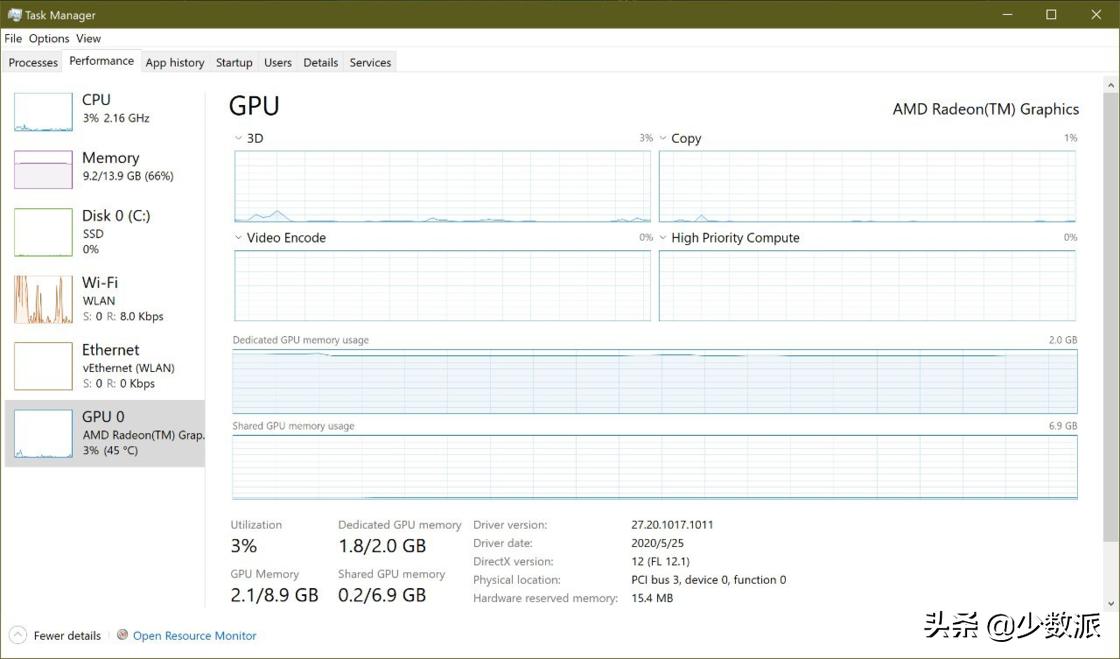Open the Options menu
This screenshot has width=1120, height=659.
tap(49, 39)
